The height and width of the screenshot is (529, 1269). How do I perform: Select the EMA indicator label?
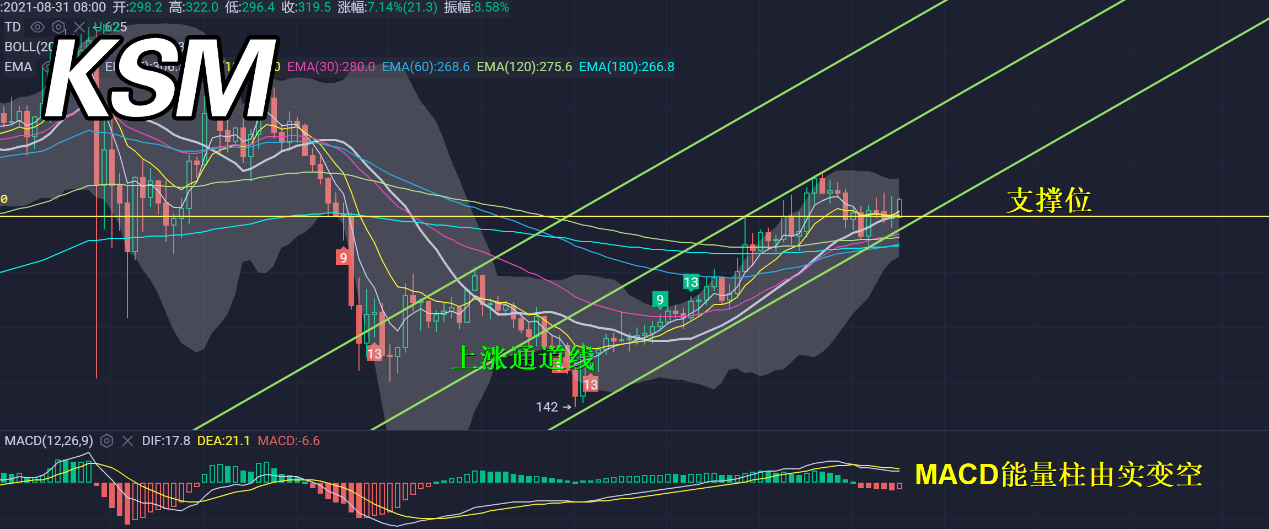point(18,67)
